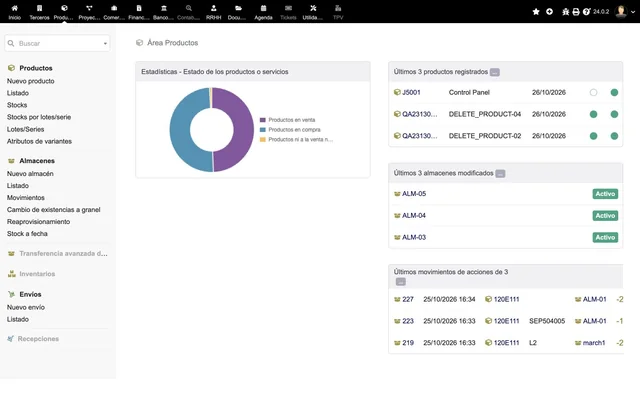
Task: Open Lotes/Series menu entry
Action: pos(25,129)
